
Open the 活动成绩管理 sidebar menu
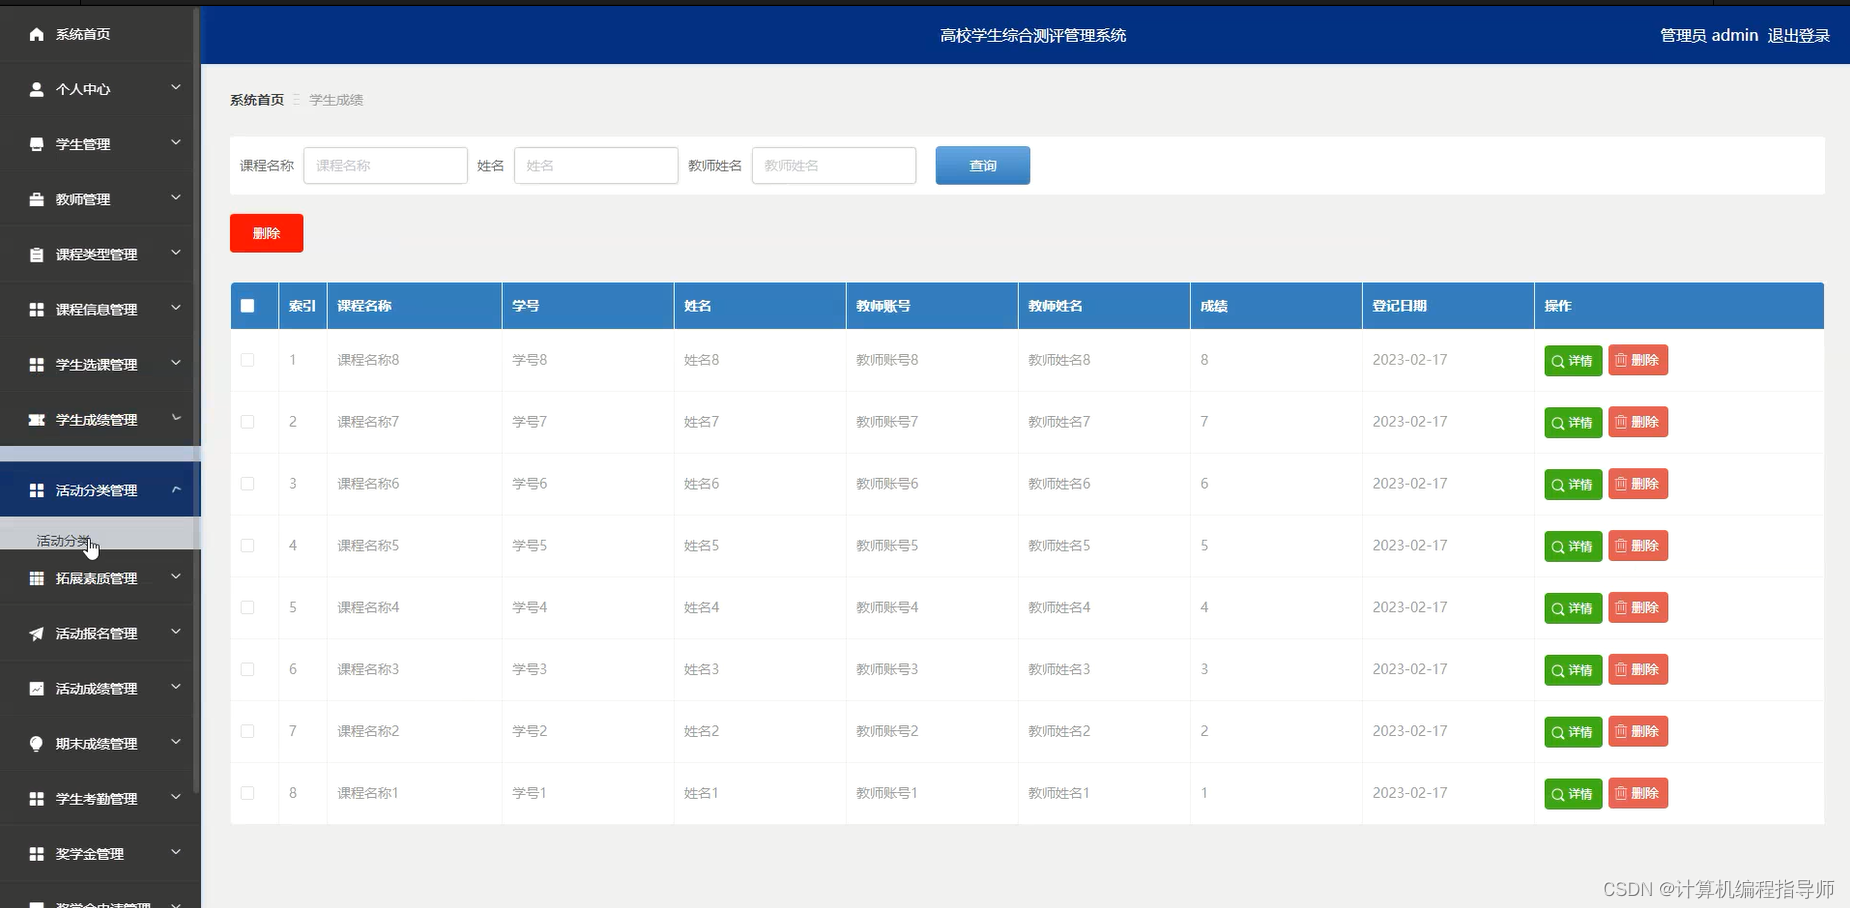click(x=96, y=688)
